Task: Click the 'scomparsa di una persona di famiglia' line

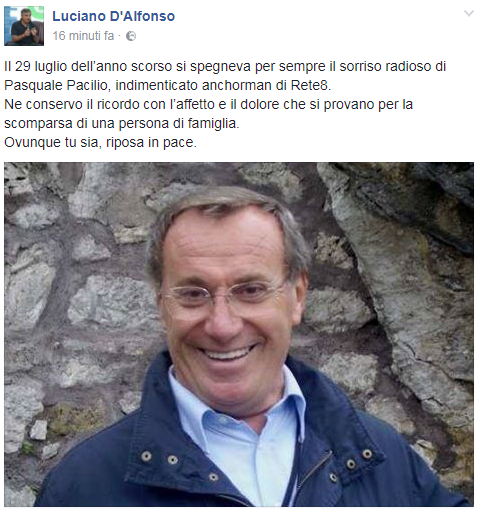Action: click(x=122, y=124)
